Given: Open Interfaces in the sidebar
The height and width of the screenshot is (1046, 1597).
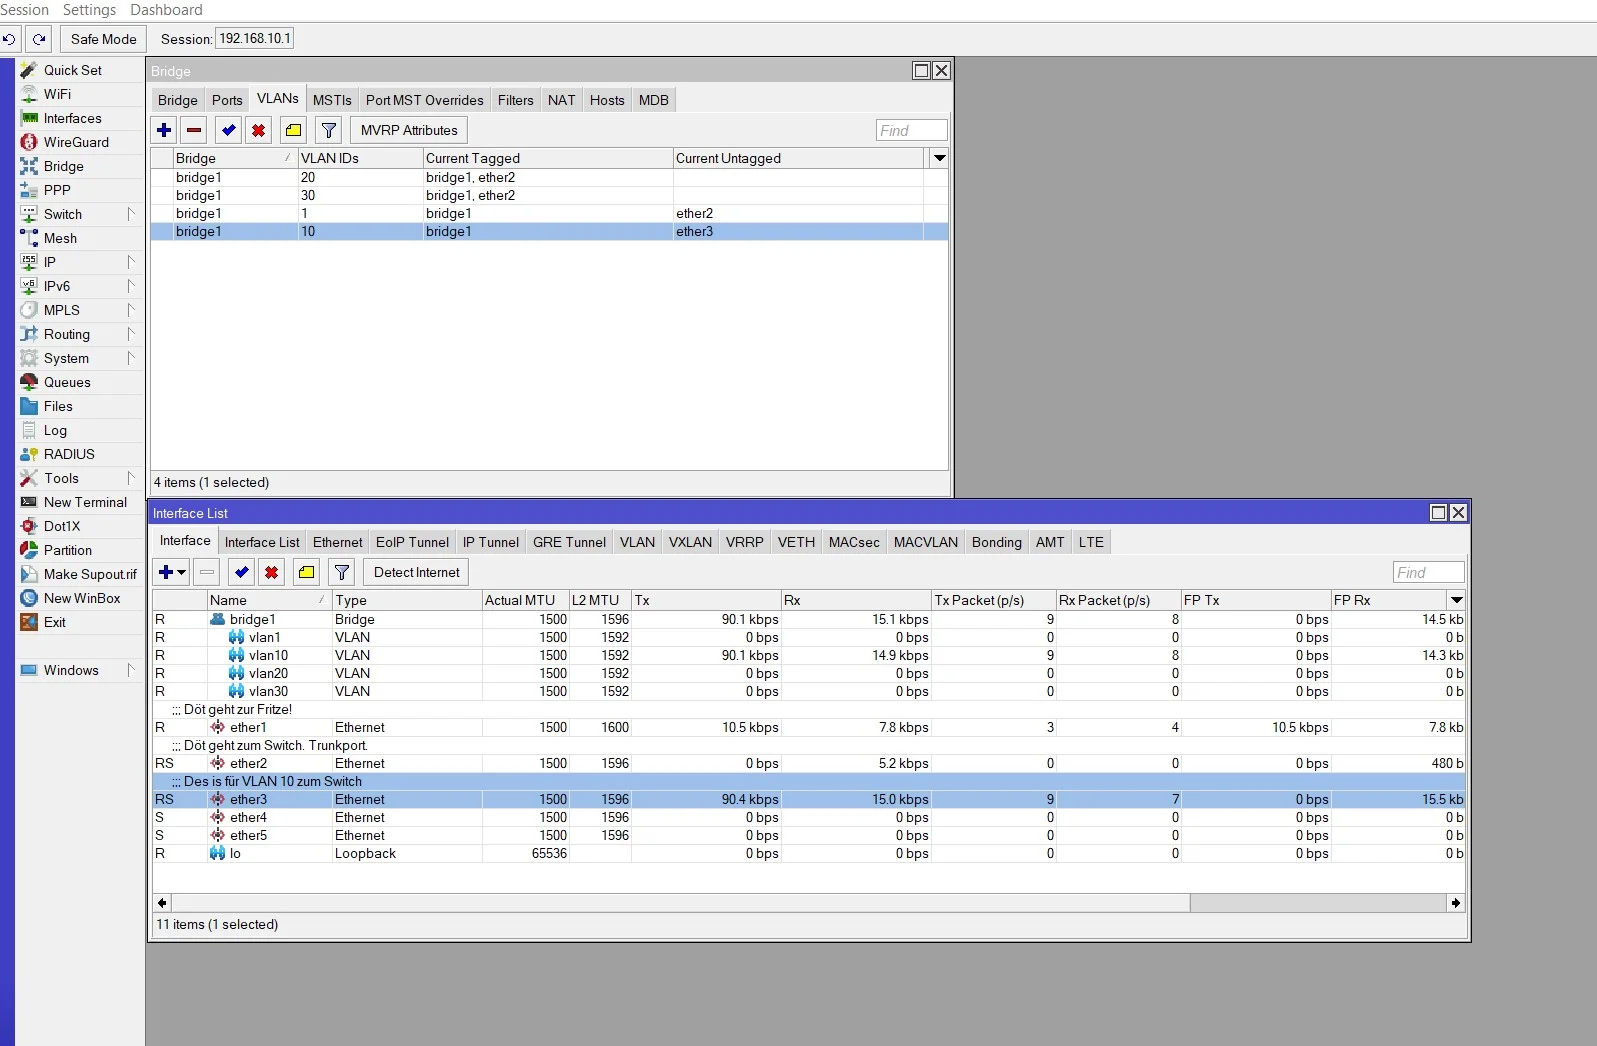Looking at the screenshot, I should tap(73, 118).
